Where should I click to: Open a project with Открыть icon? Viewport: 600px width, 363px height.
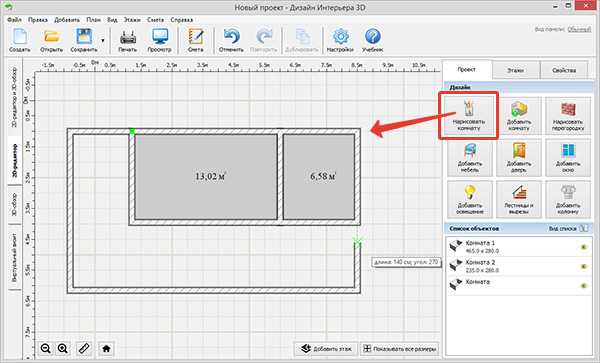[x=51, y=40]
